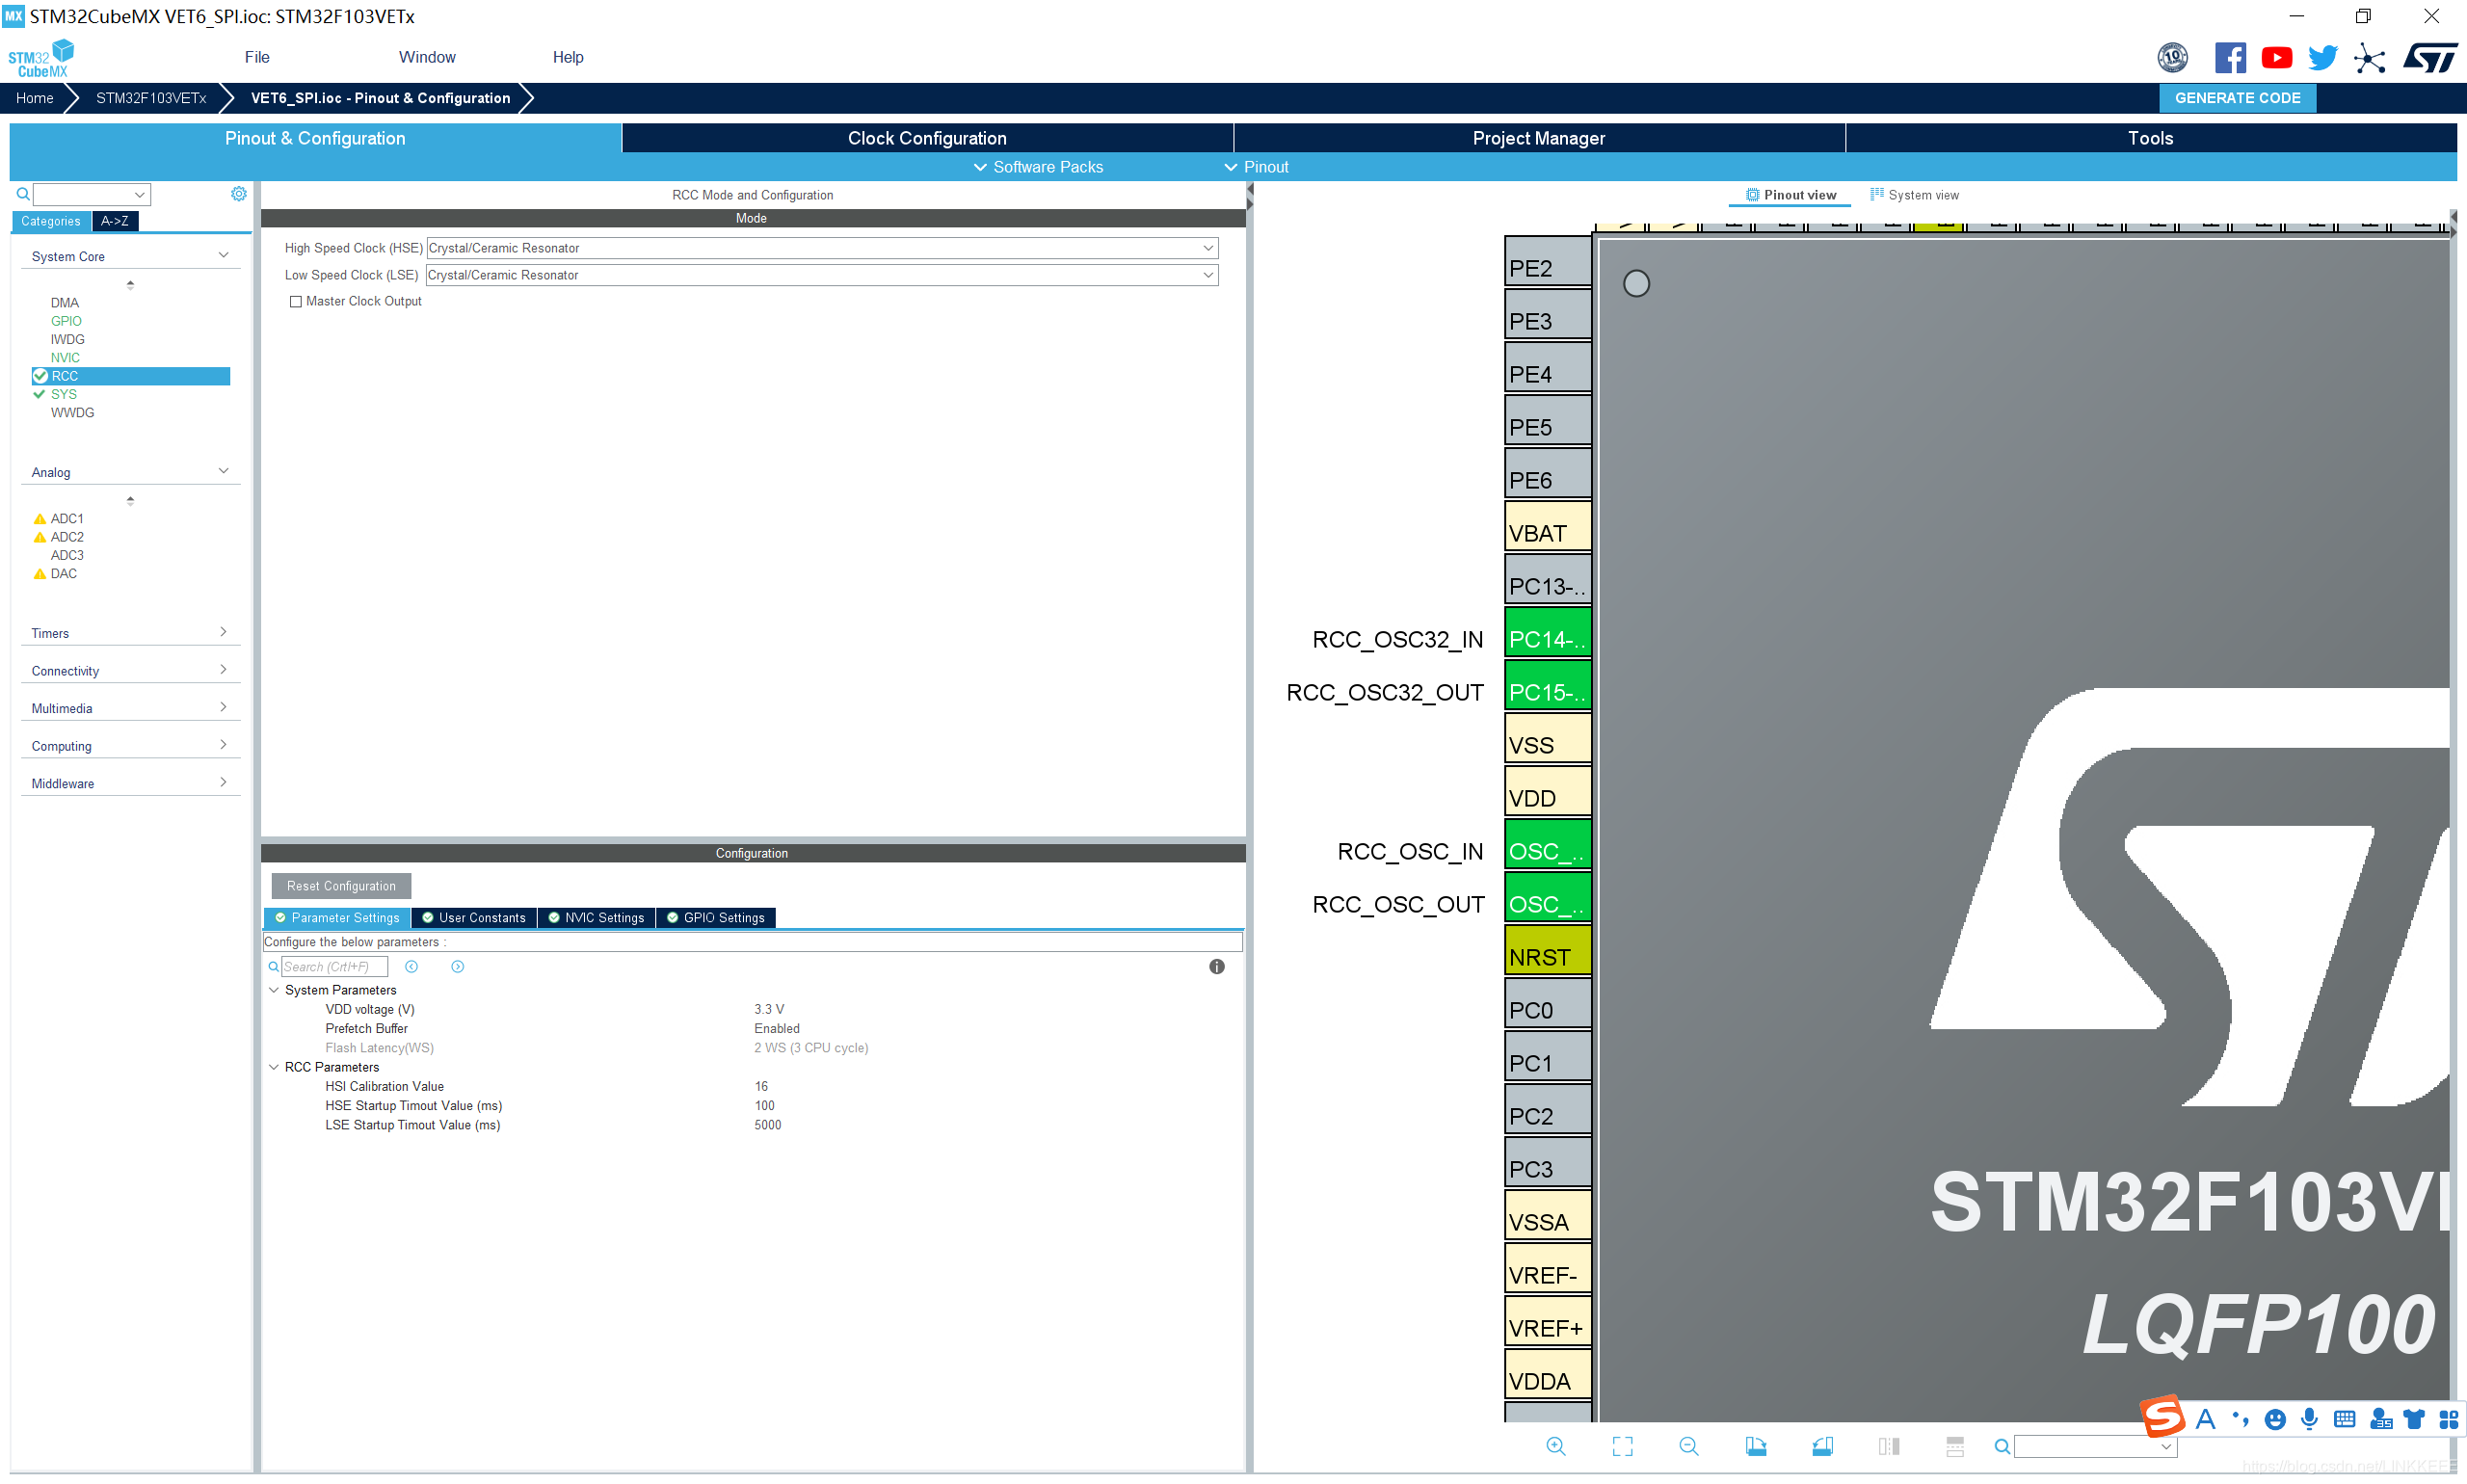Screen dimensions: 2467x1484
Task: Open the Pinout dropdown menu
Action: (1256, 167)
